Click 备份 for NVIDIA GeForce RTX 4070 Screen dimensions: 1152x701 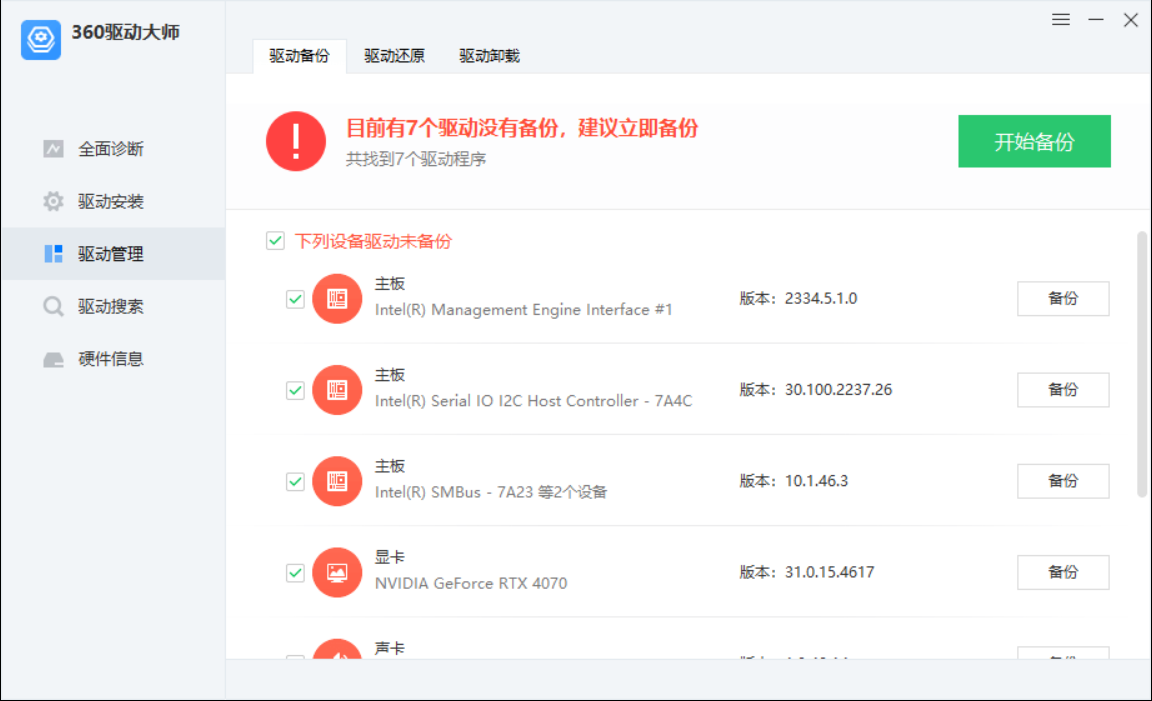point(1062,572)
